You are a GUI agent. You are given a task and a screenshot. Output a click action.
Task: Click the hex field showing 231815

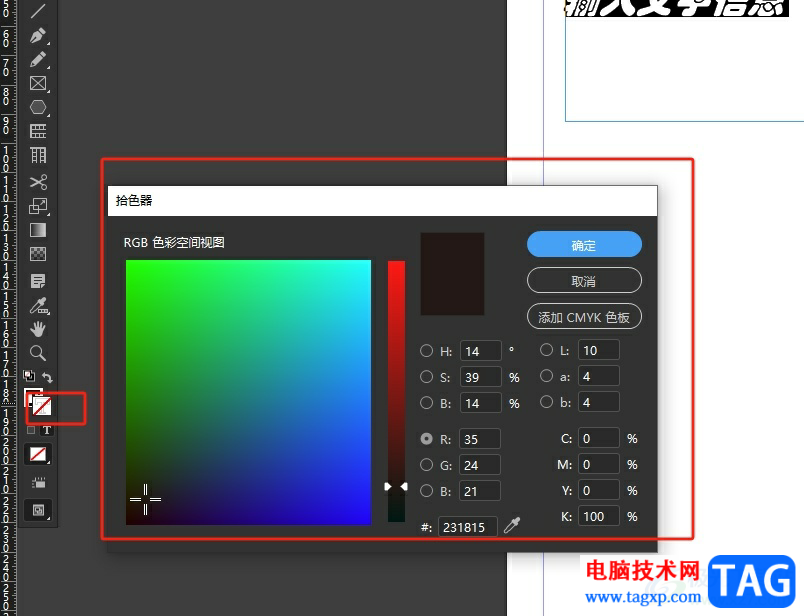(x=468, y=527)
